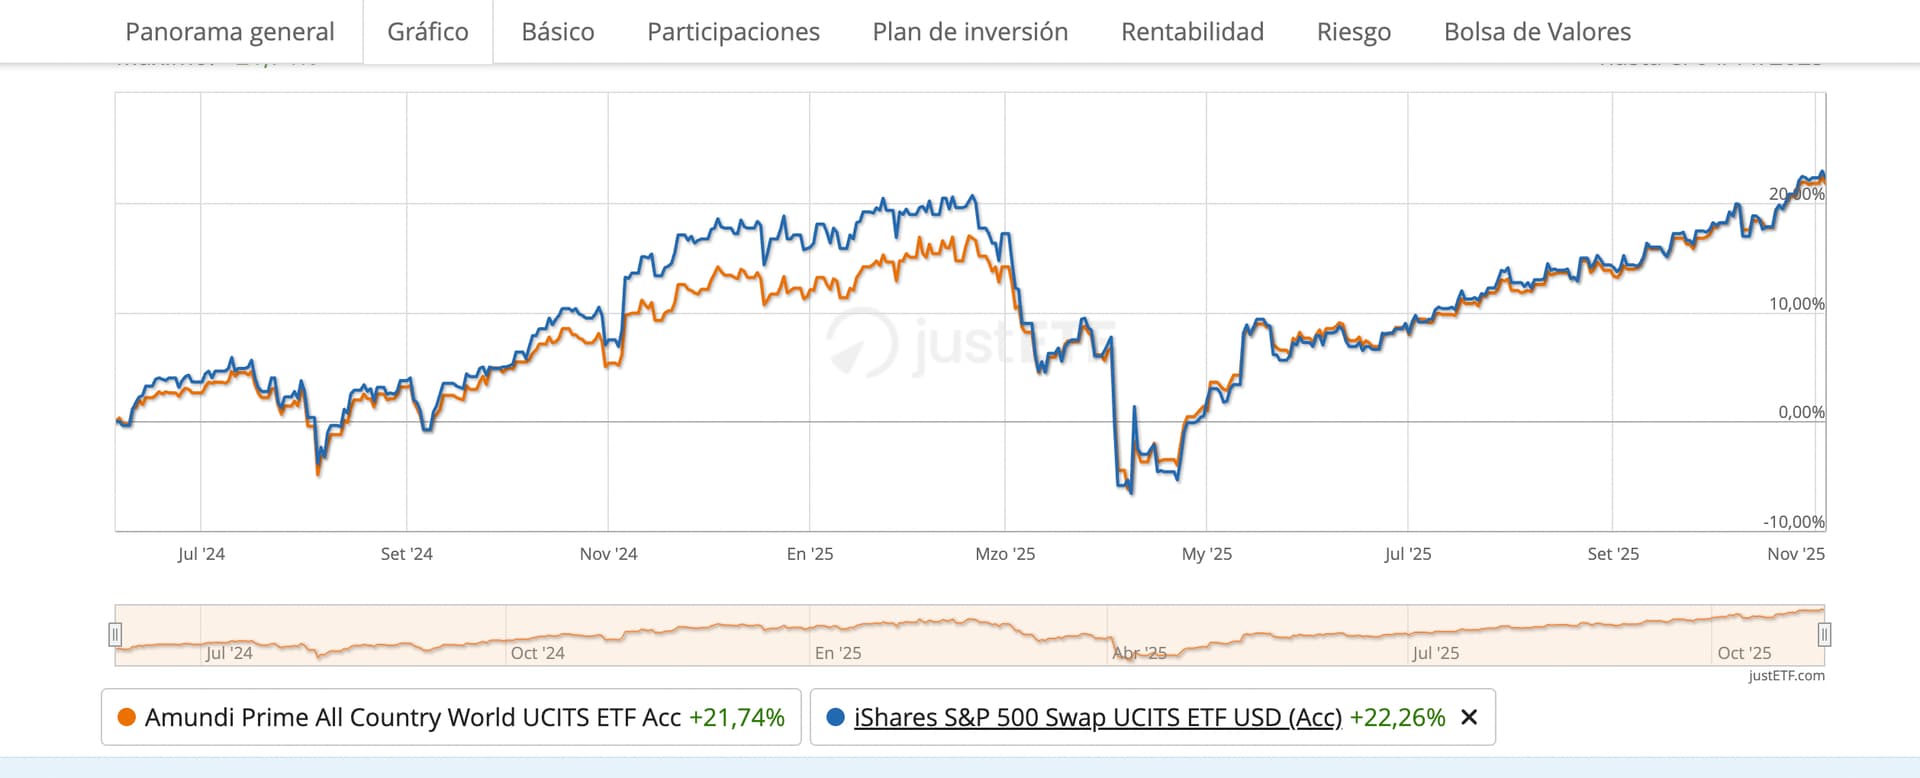Click the iShares +22,26% performance value
Viewport: 1920px width, 778px height.
1397,717
